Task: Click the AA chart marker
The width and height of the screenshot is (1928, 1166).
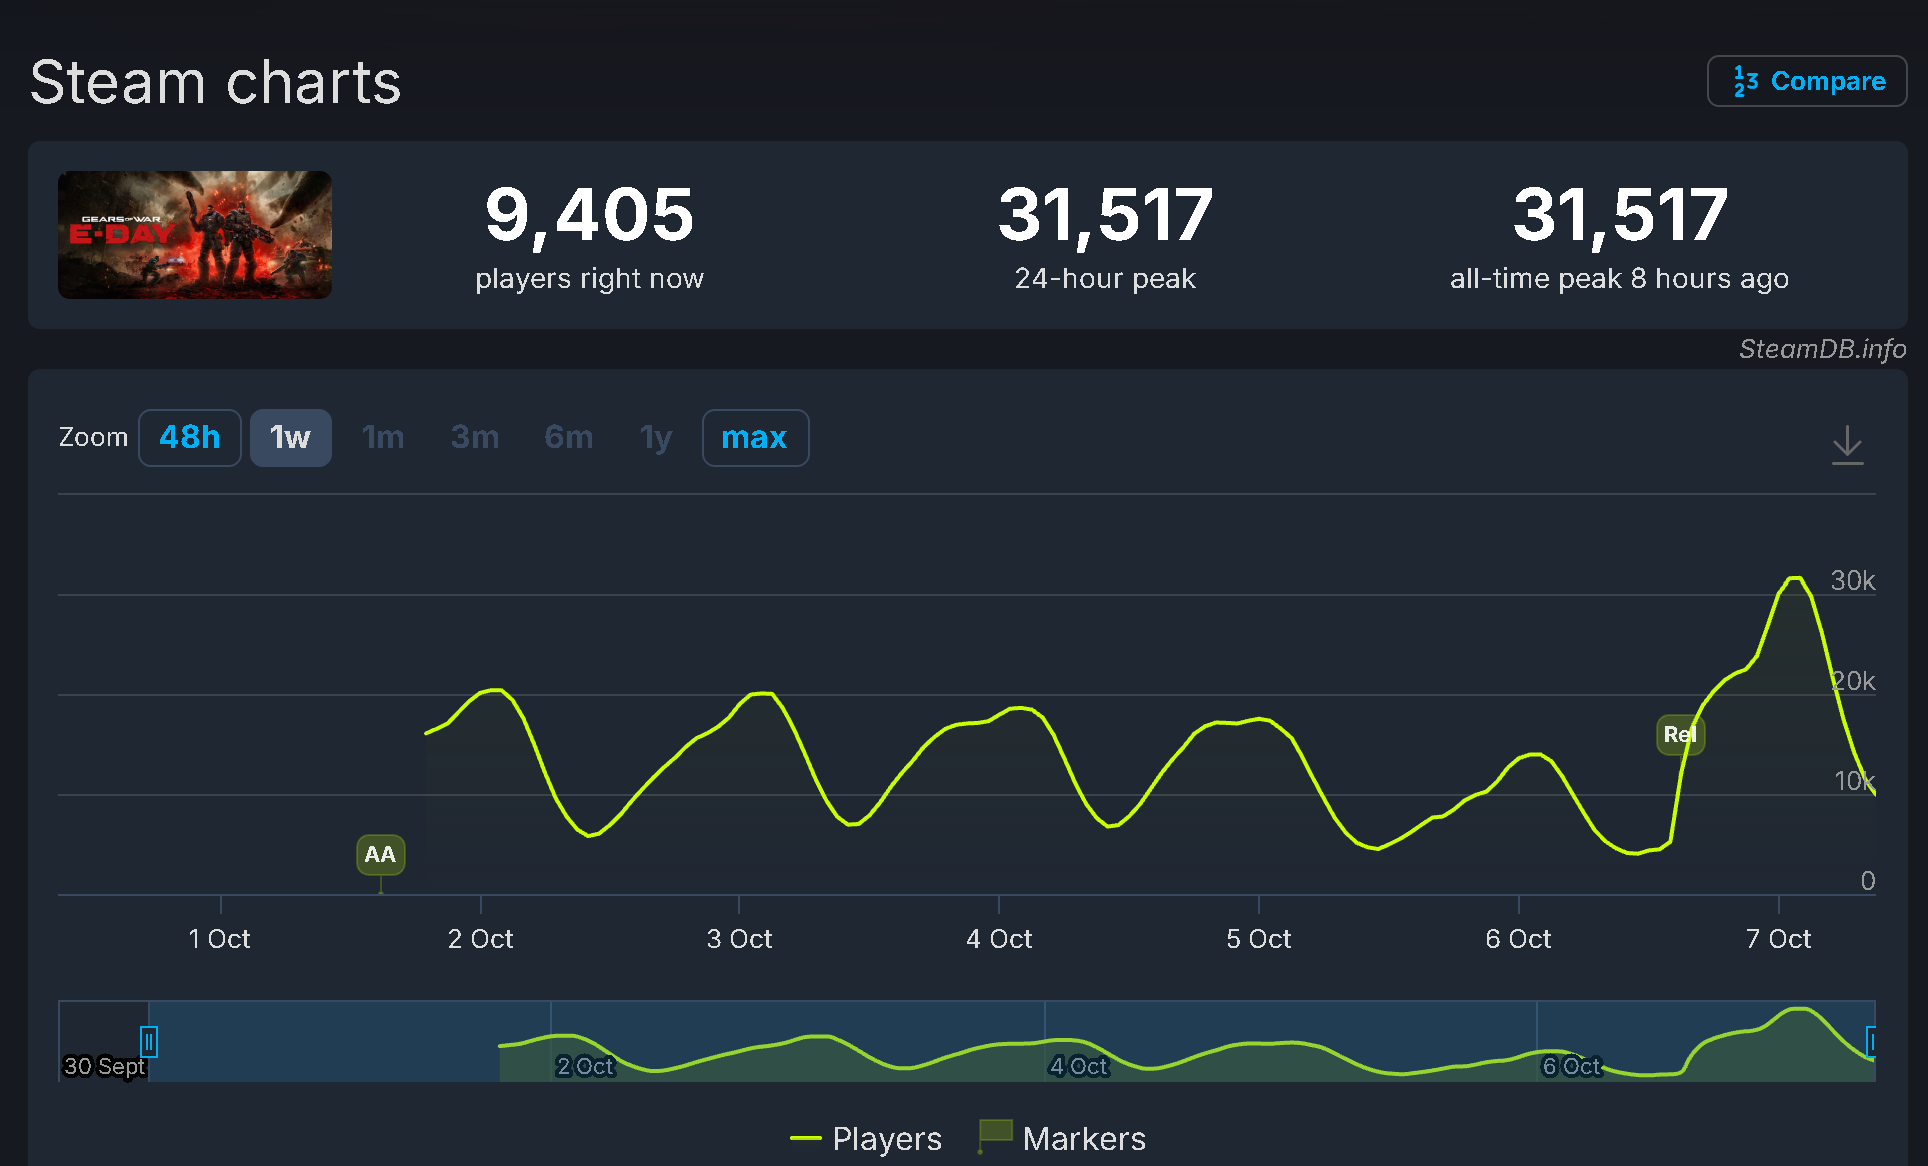Action: point(380,855)
